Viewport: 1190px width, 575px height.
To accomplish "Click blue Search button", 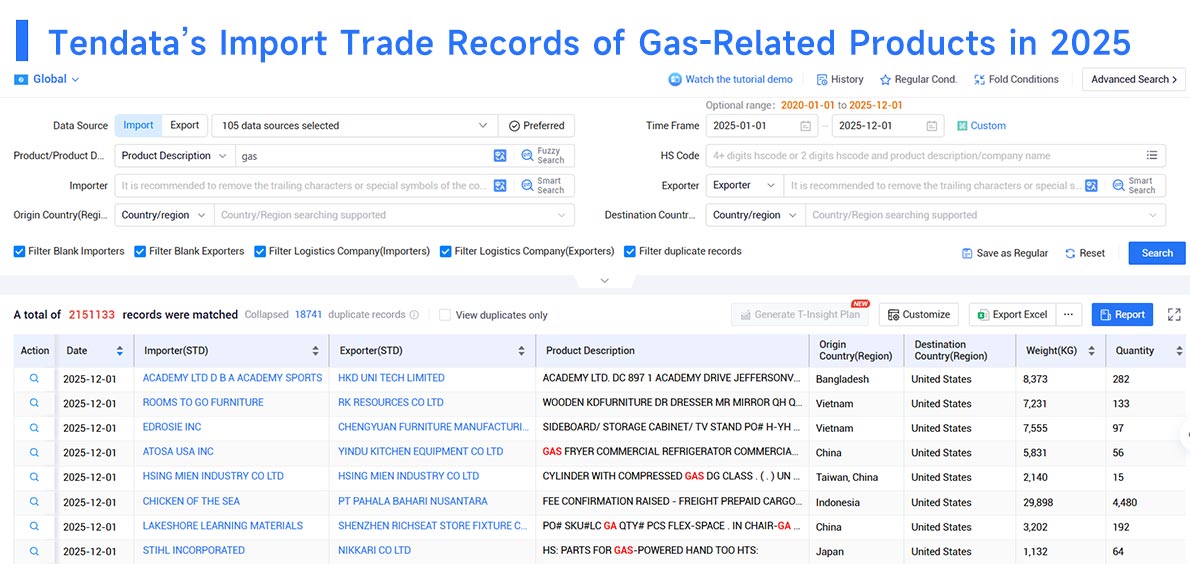I will 1157,253.
